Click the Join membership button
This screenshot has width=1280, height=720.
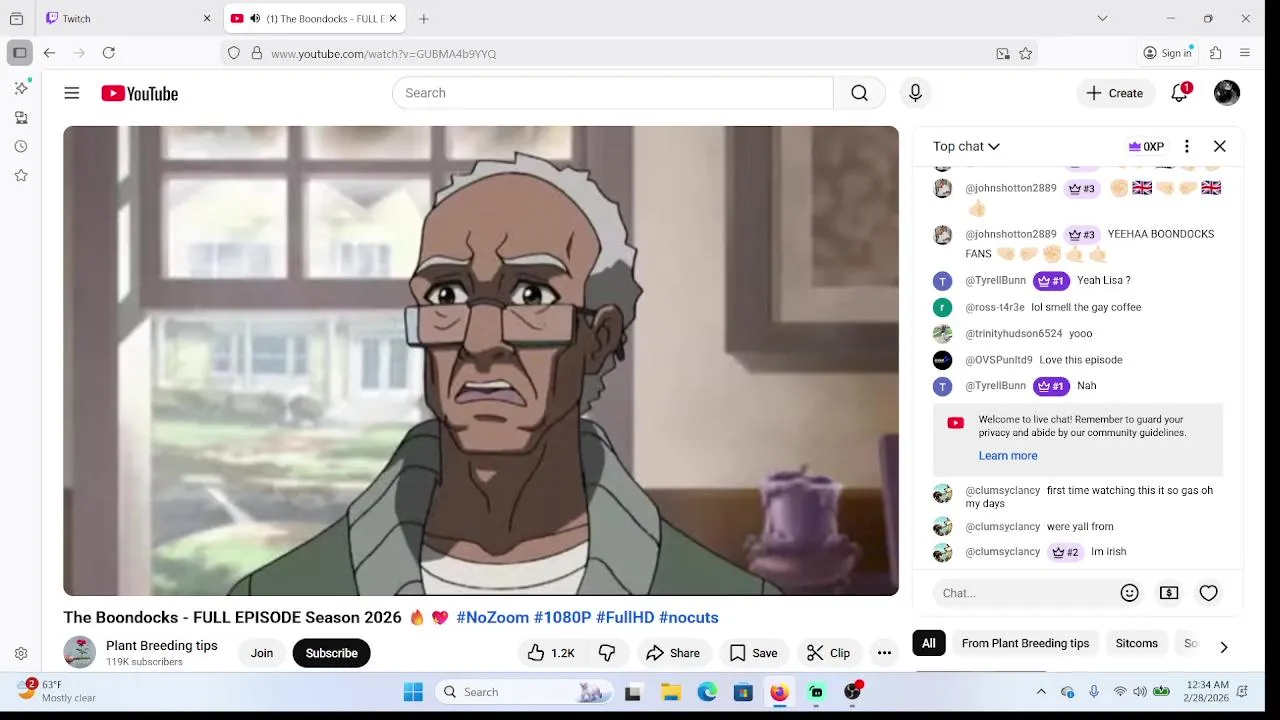pyautogui.click(x=262, y=653)
